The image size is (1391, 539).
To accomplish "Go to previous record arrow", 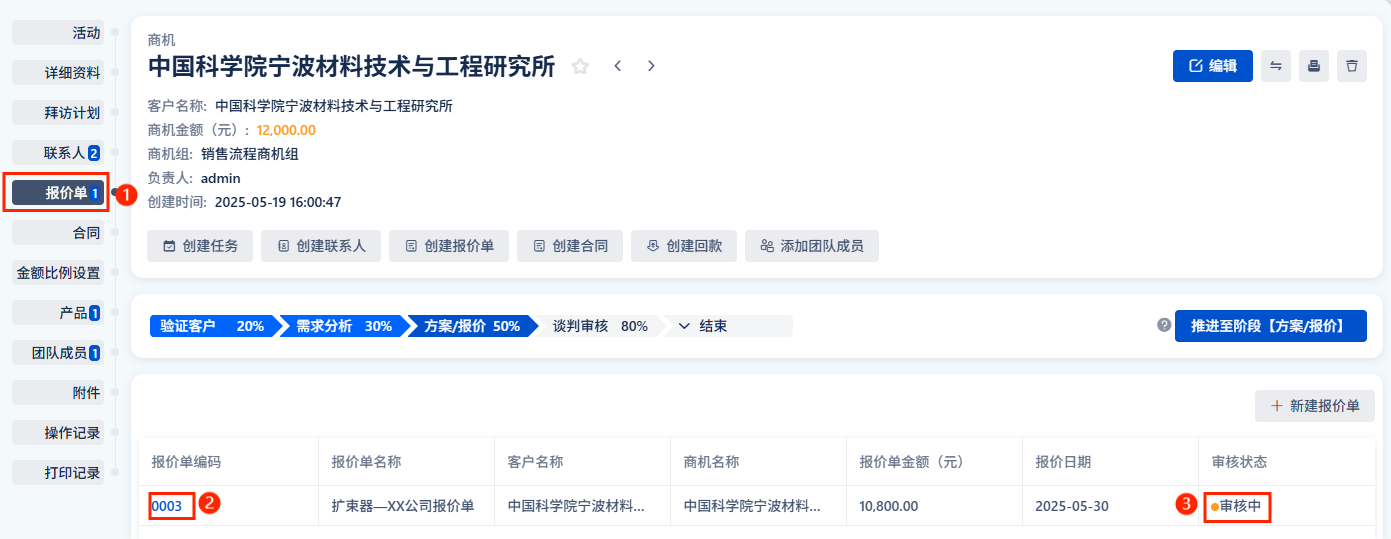I will tap(618, 66).
